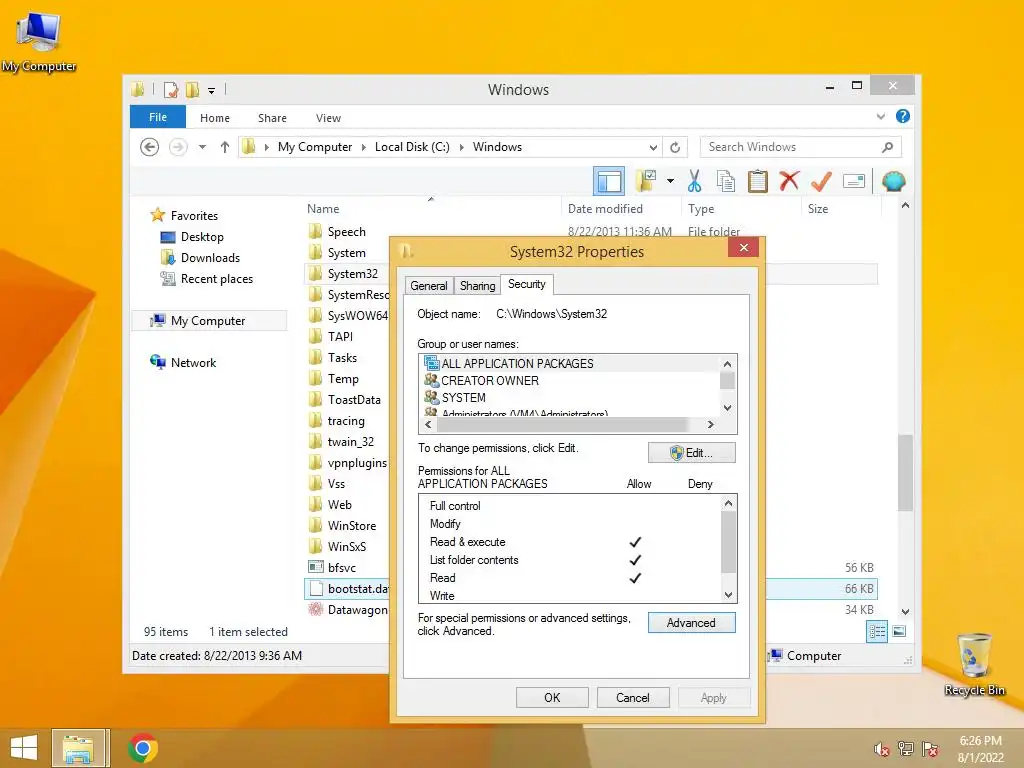1024x768 pixels.
Task: Click the Windows Start button
Action: point(24,748)
